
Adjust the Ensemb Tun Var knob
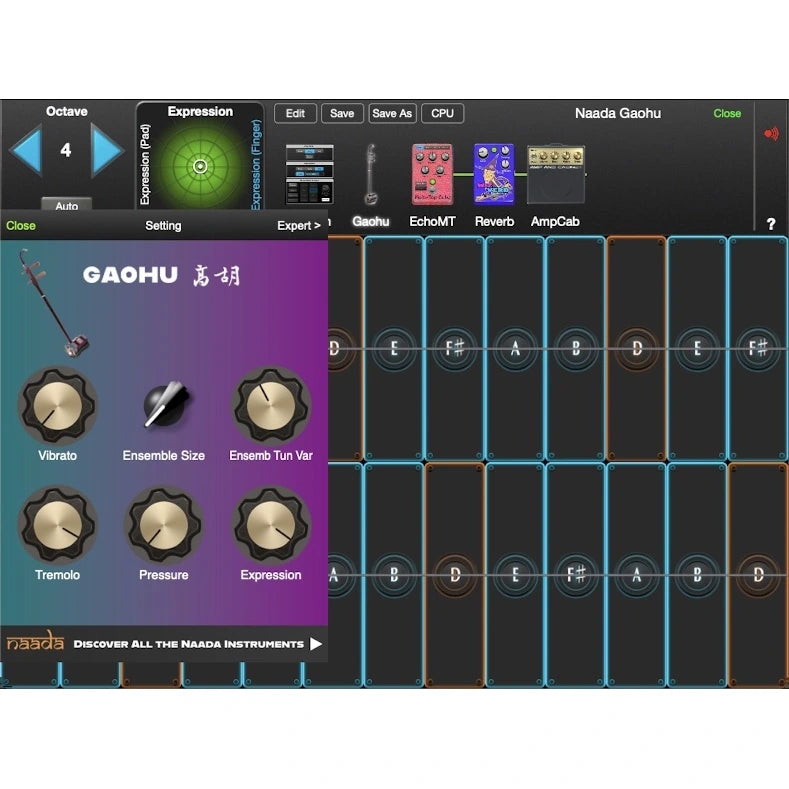pos(271,405)
